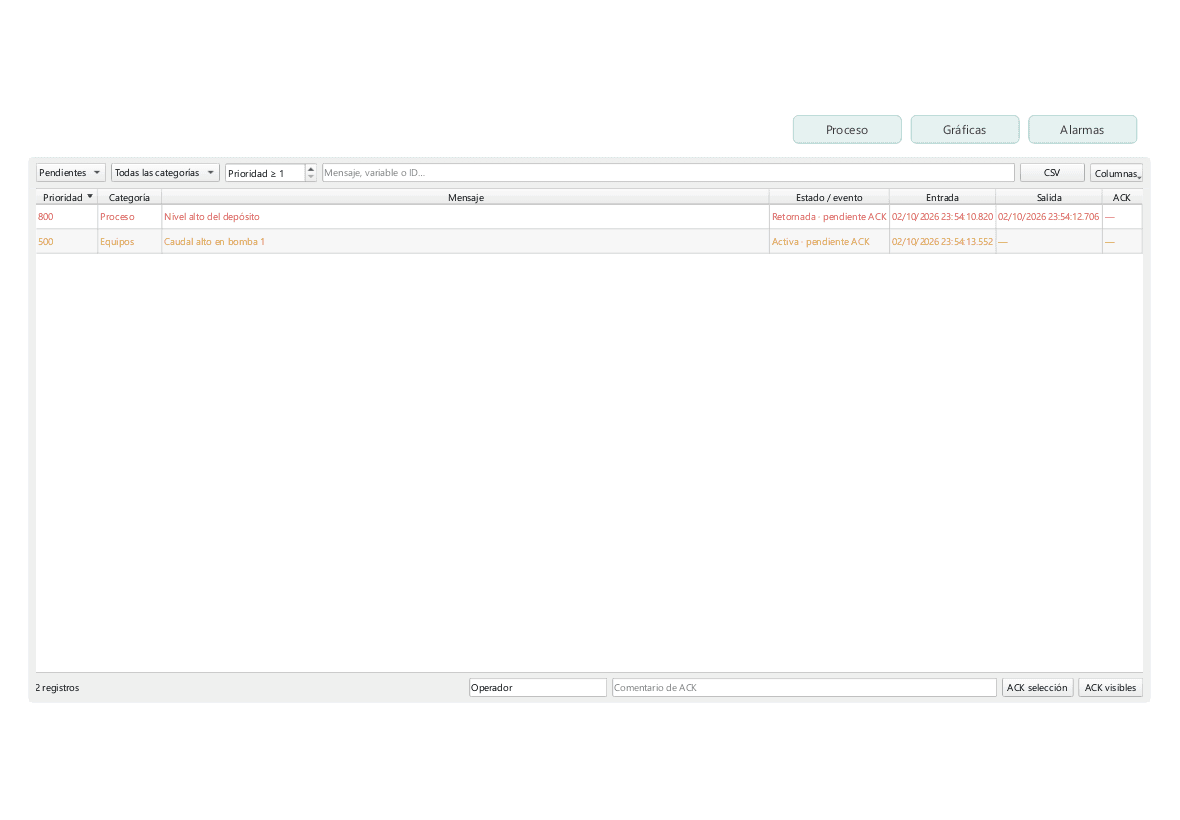Select the priority 500 cell

[67, 241]
